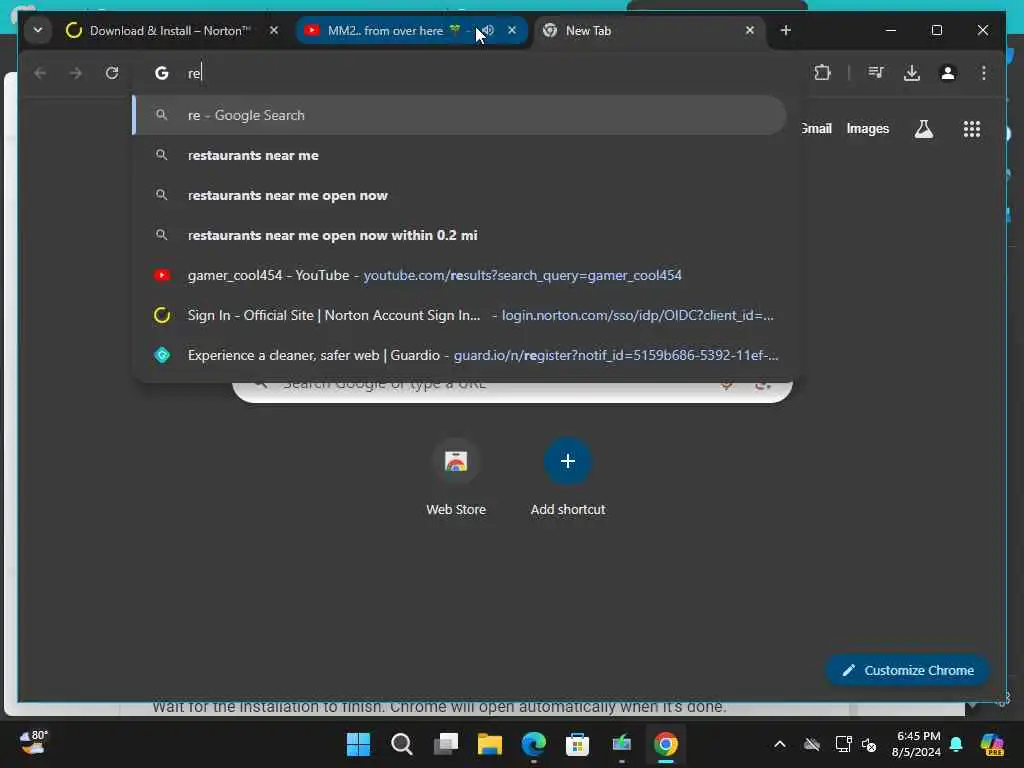The height and width of the screenshot is (768, 1024).
Task: Open the monitor app next to the Store icon
Action: pos(621,744)
